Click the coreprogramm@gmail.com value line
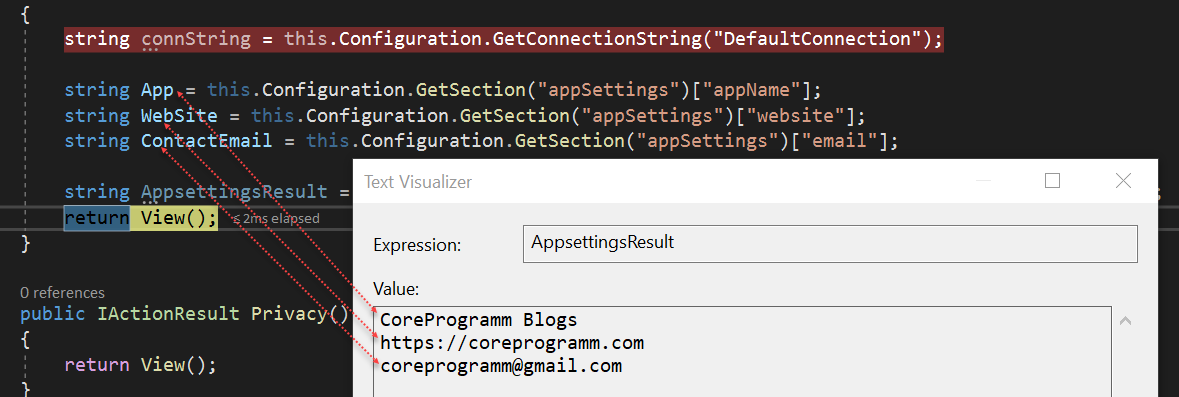 click(x=501, y=366)
